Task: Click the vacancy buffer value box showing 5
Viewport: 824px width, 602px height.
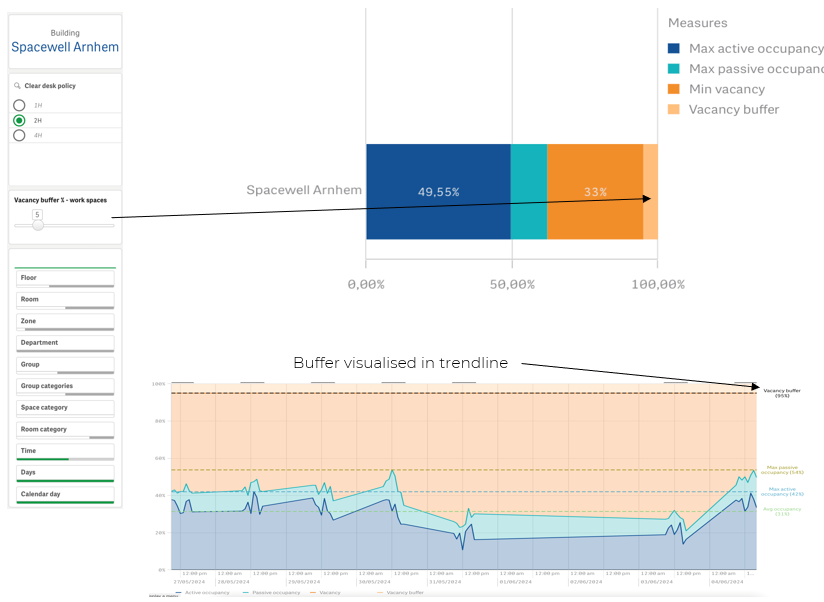Action: click(x=37, y=214)
